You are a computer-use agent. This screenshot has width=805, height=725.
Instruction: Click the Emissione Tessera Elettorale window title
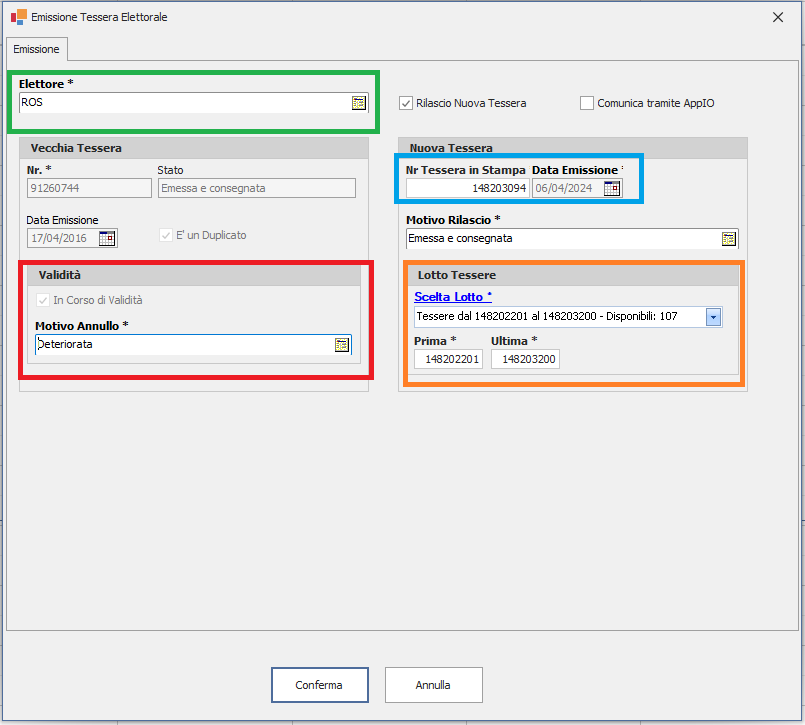(99, 17)
